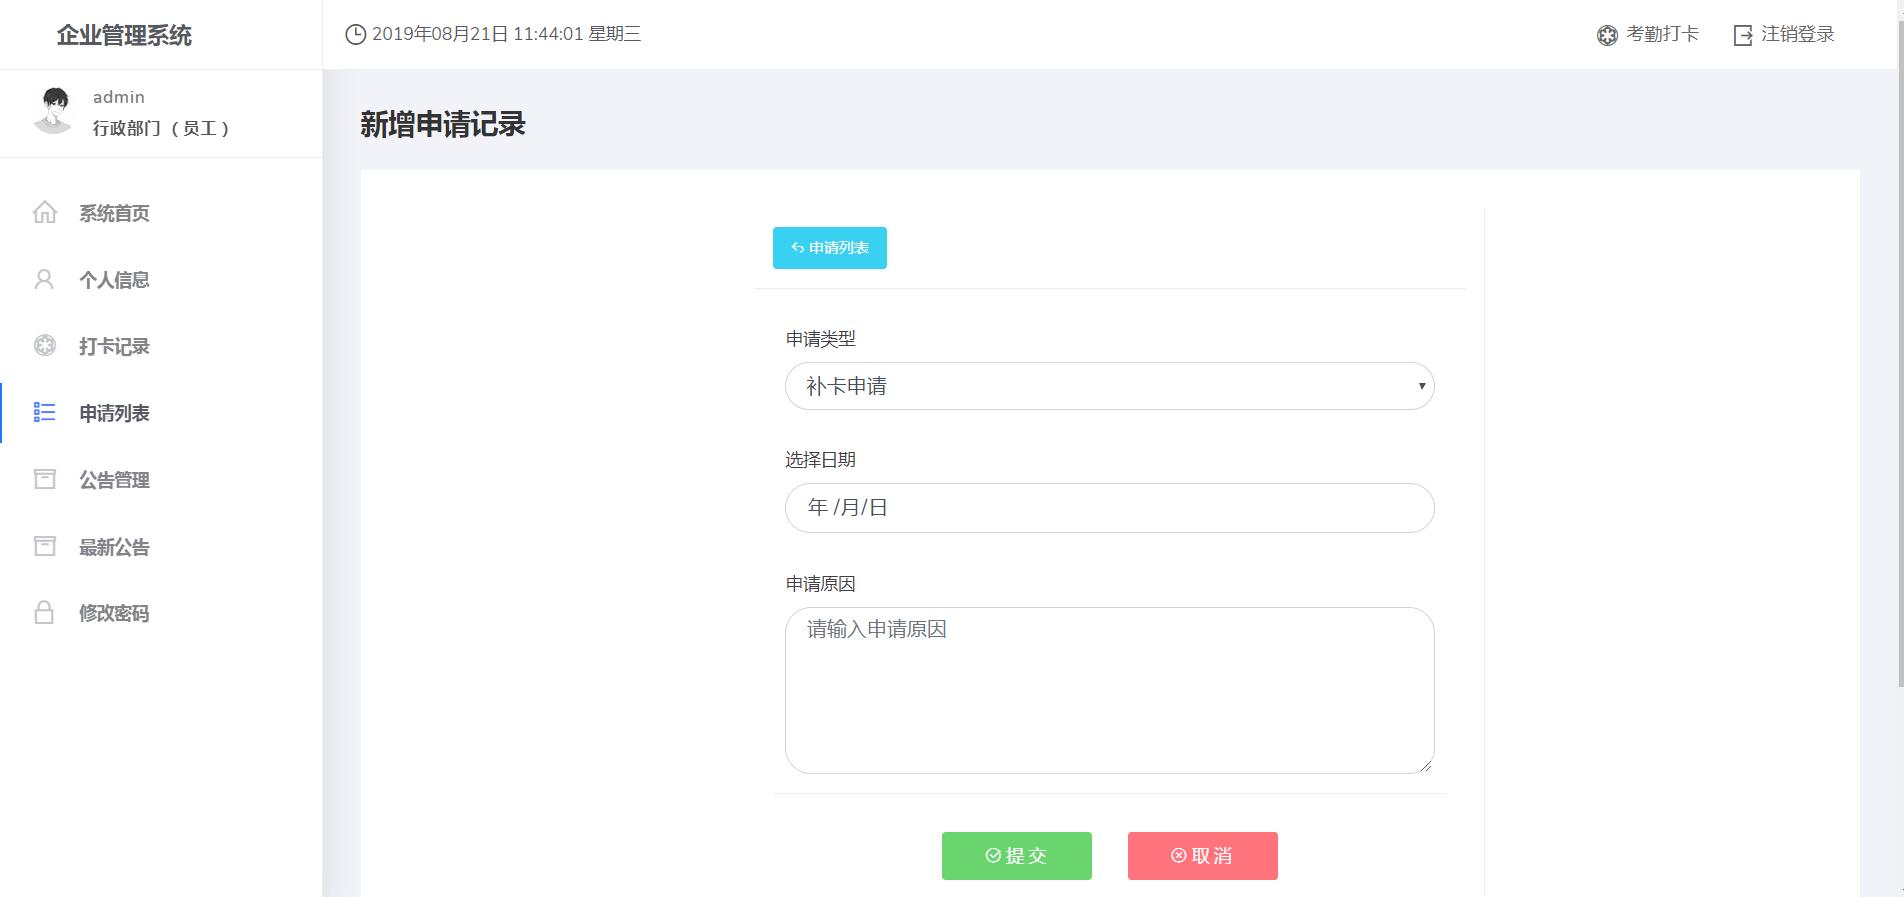Click 考勤打卡 link in header
This screenshot has width=1904, height=897.
pos(1662,34)
